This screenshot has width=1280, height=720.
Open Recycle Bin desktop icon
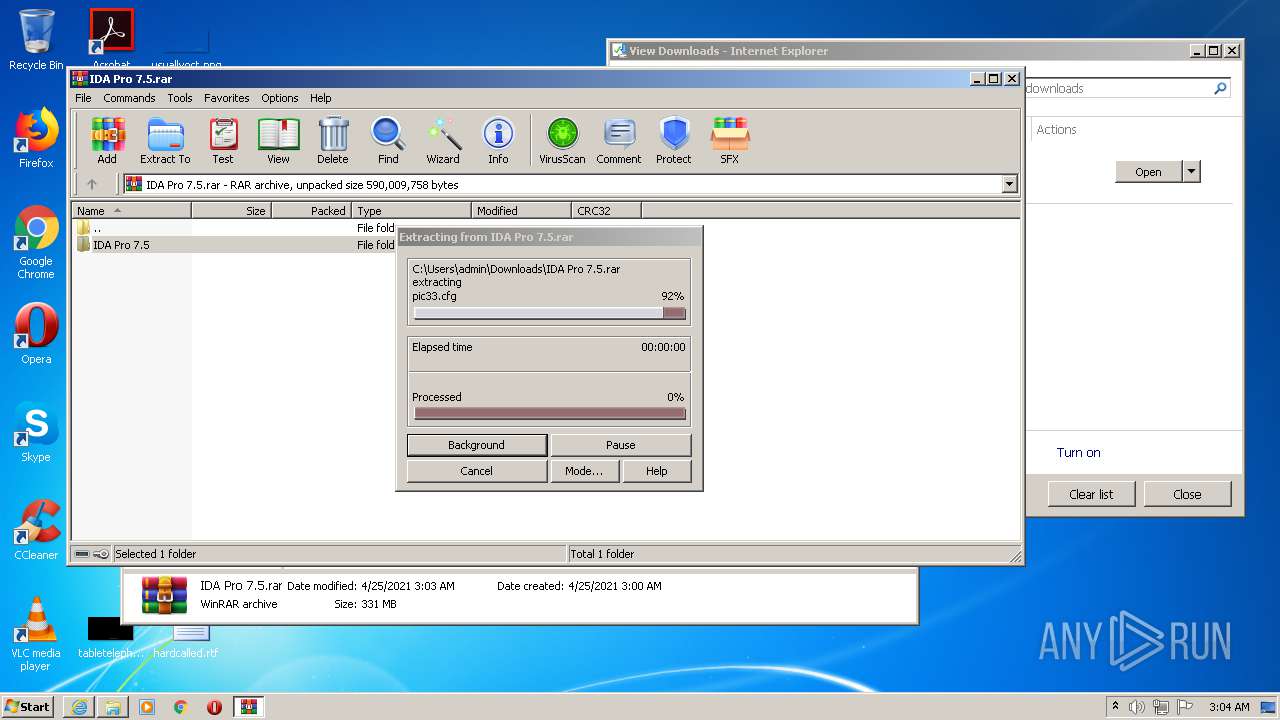36,40
